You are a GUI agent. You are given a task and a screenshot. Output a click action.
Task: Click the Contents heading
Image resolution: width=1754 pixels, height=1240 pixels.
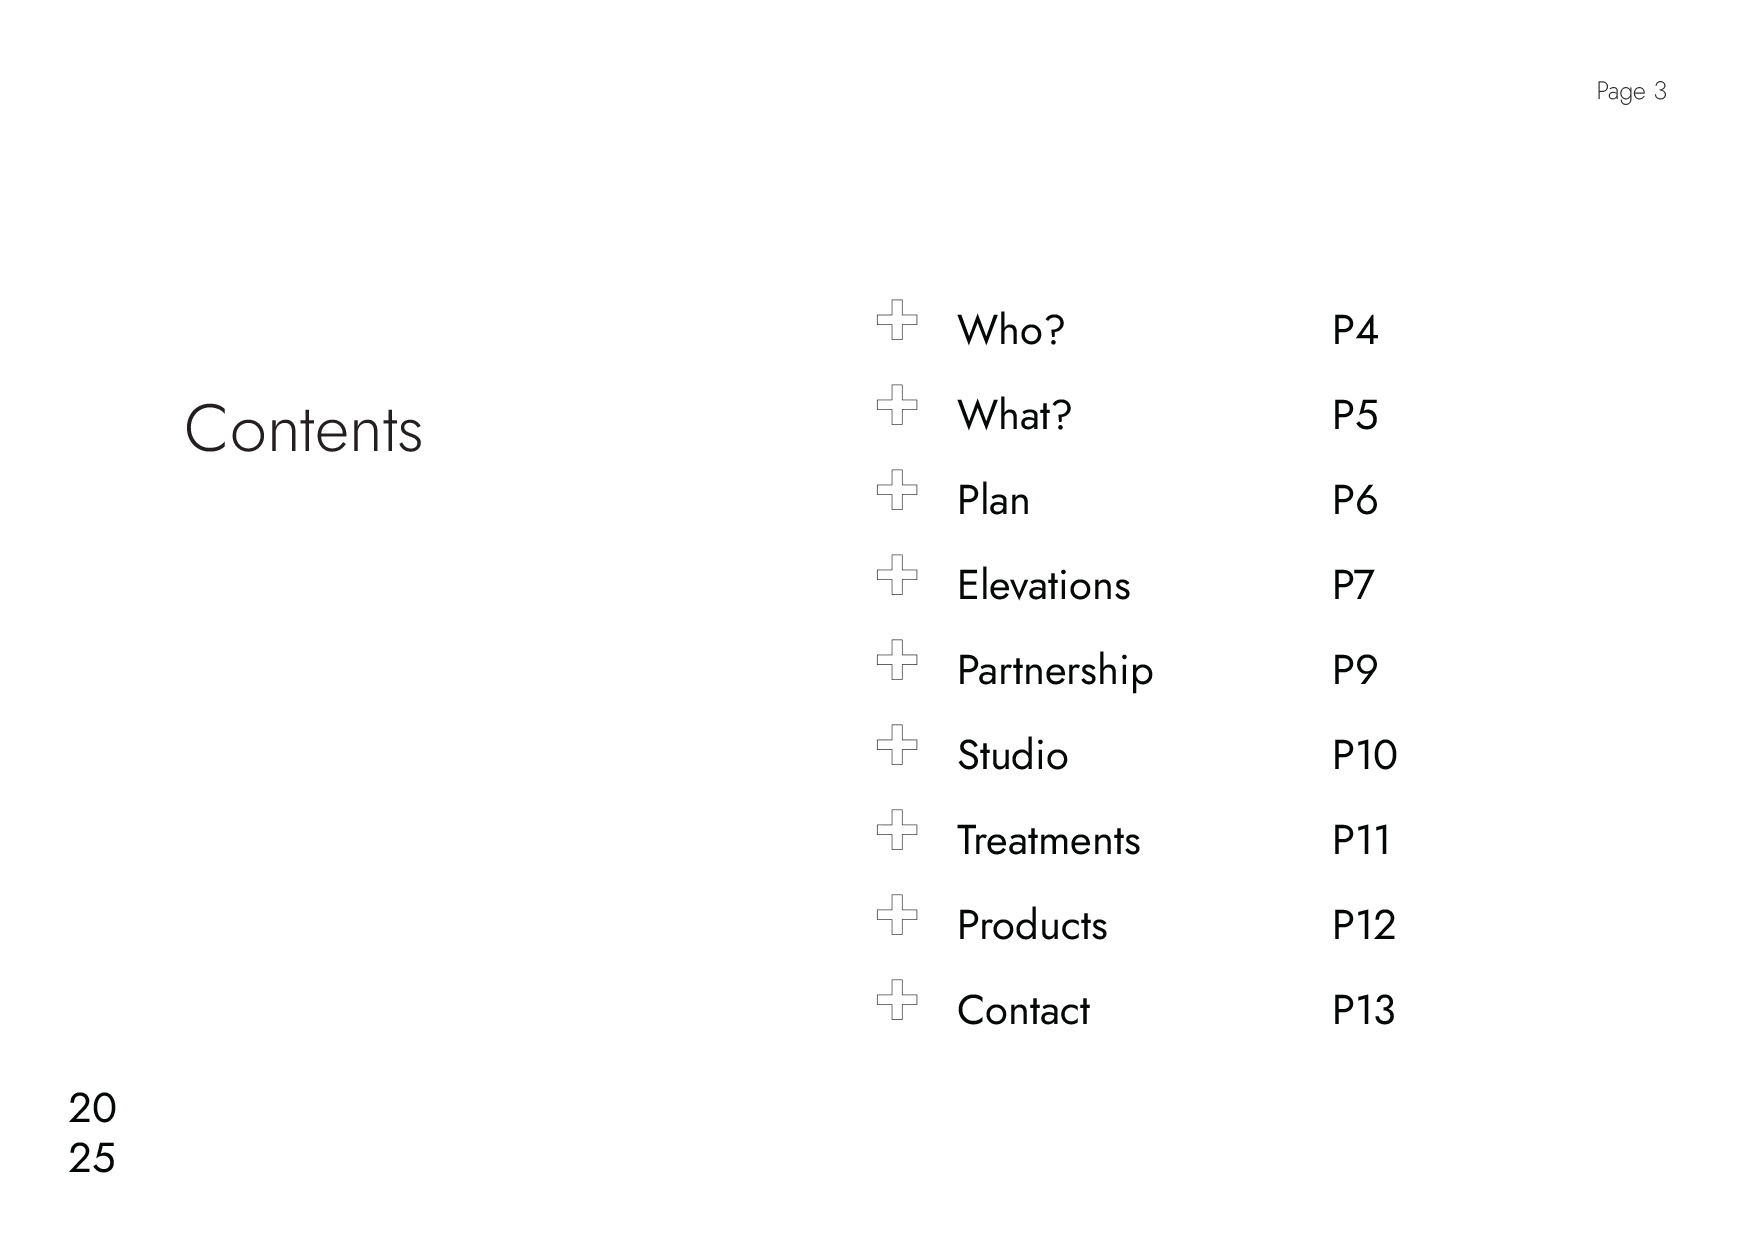click(303, 430)
